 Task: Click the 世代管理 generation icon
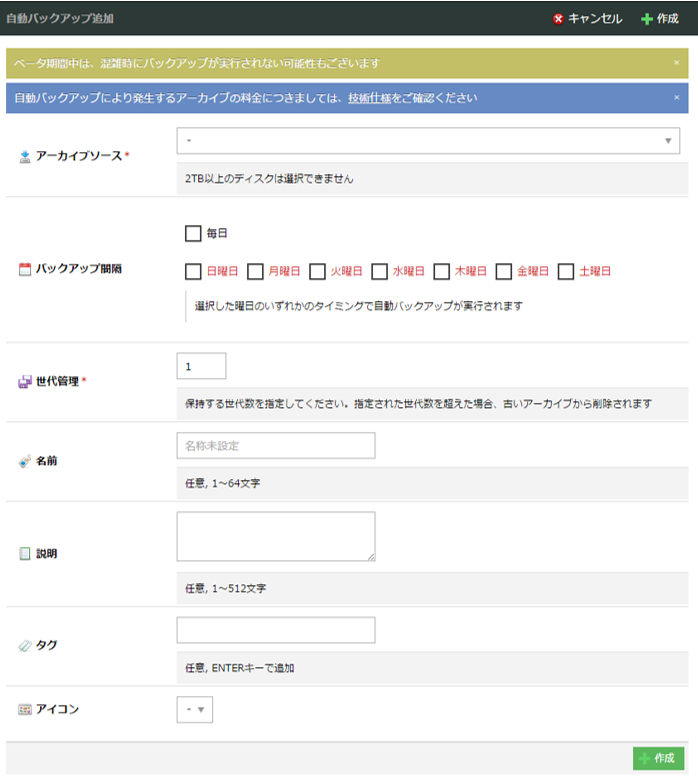(25, 381)
